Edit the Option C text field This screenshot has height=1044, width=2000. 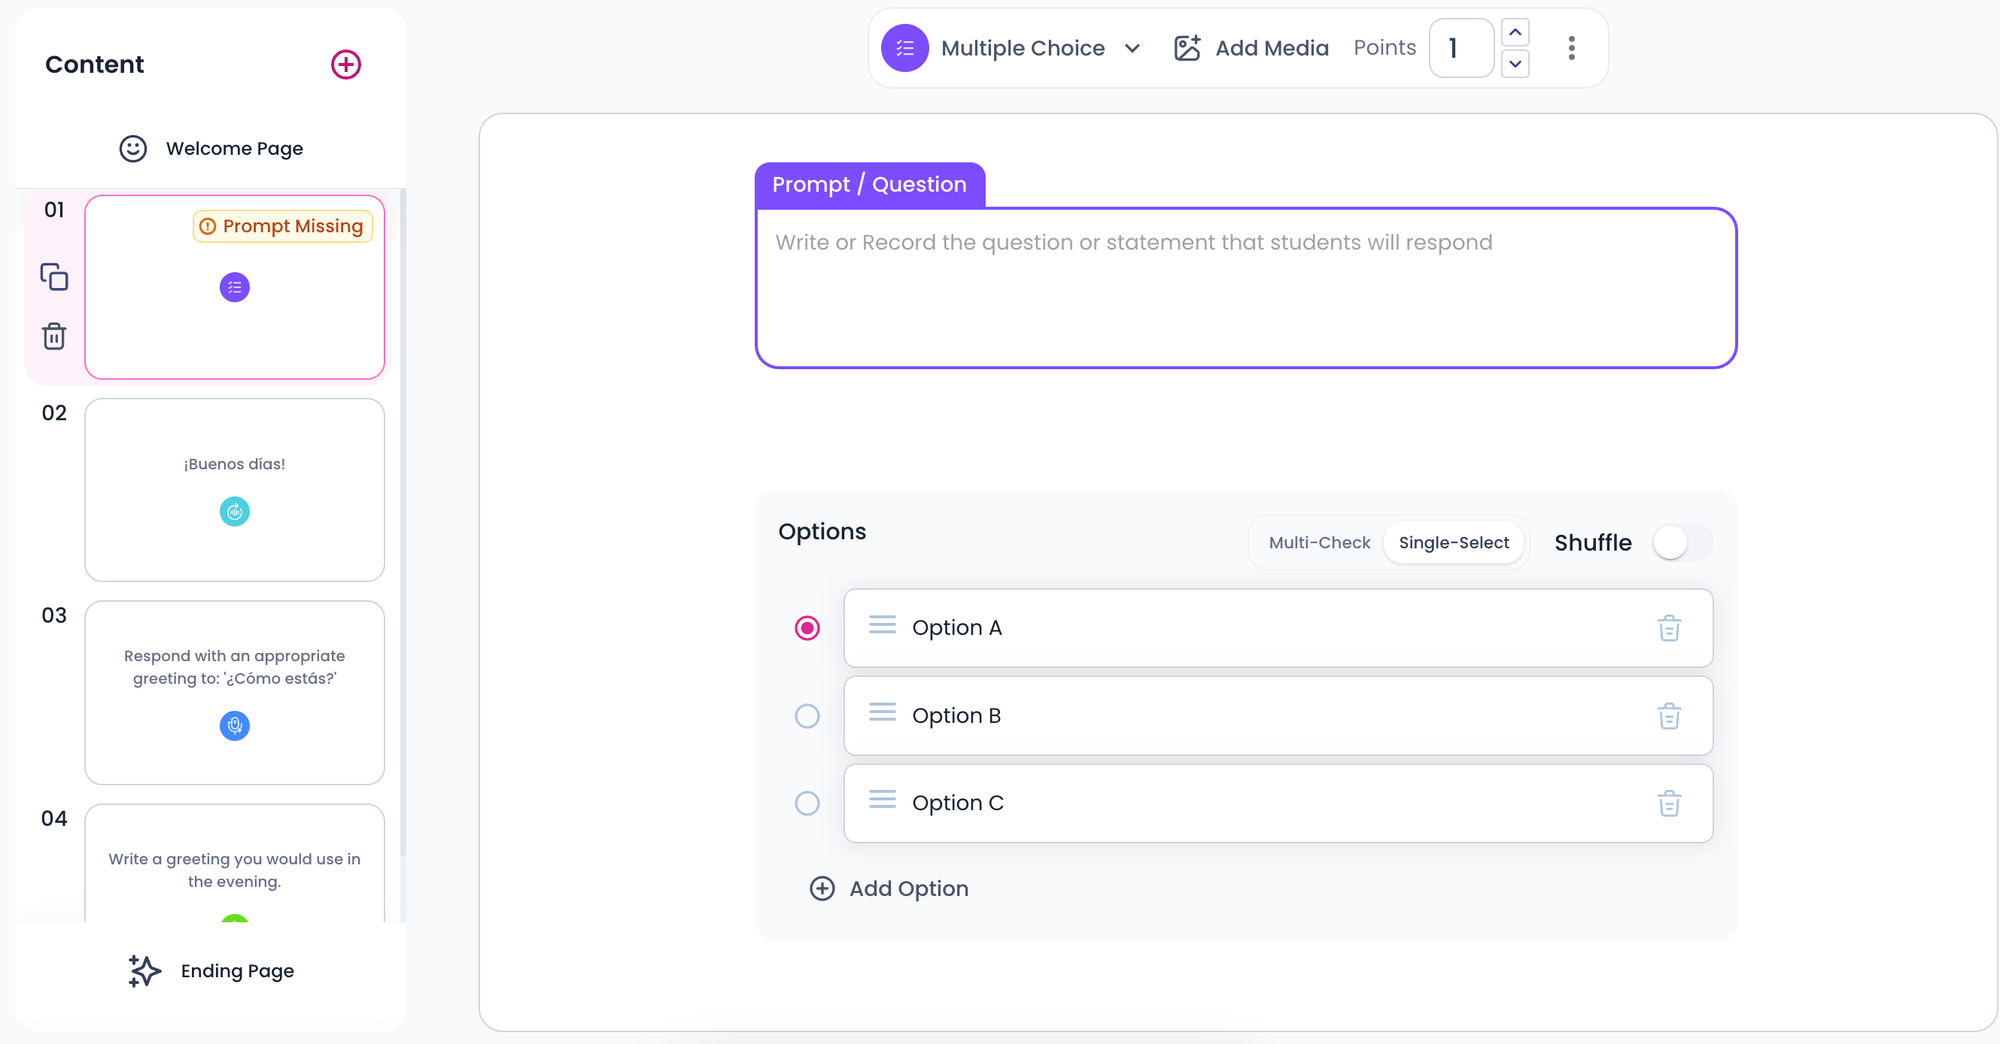(1278, 803)
